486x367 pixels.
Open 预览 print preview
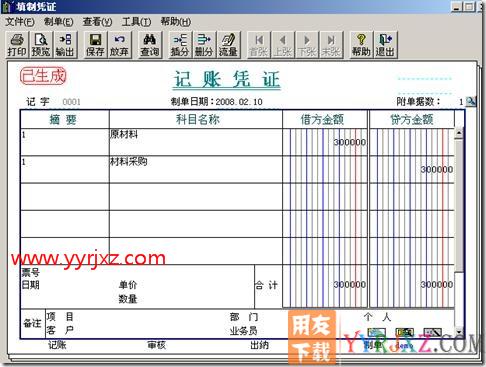41,45
